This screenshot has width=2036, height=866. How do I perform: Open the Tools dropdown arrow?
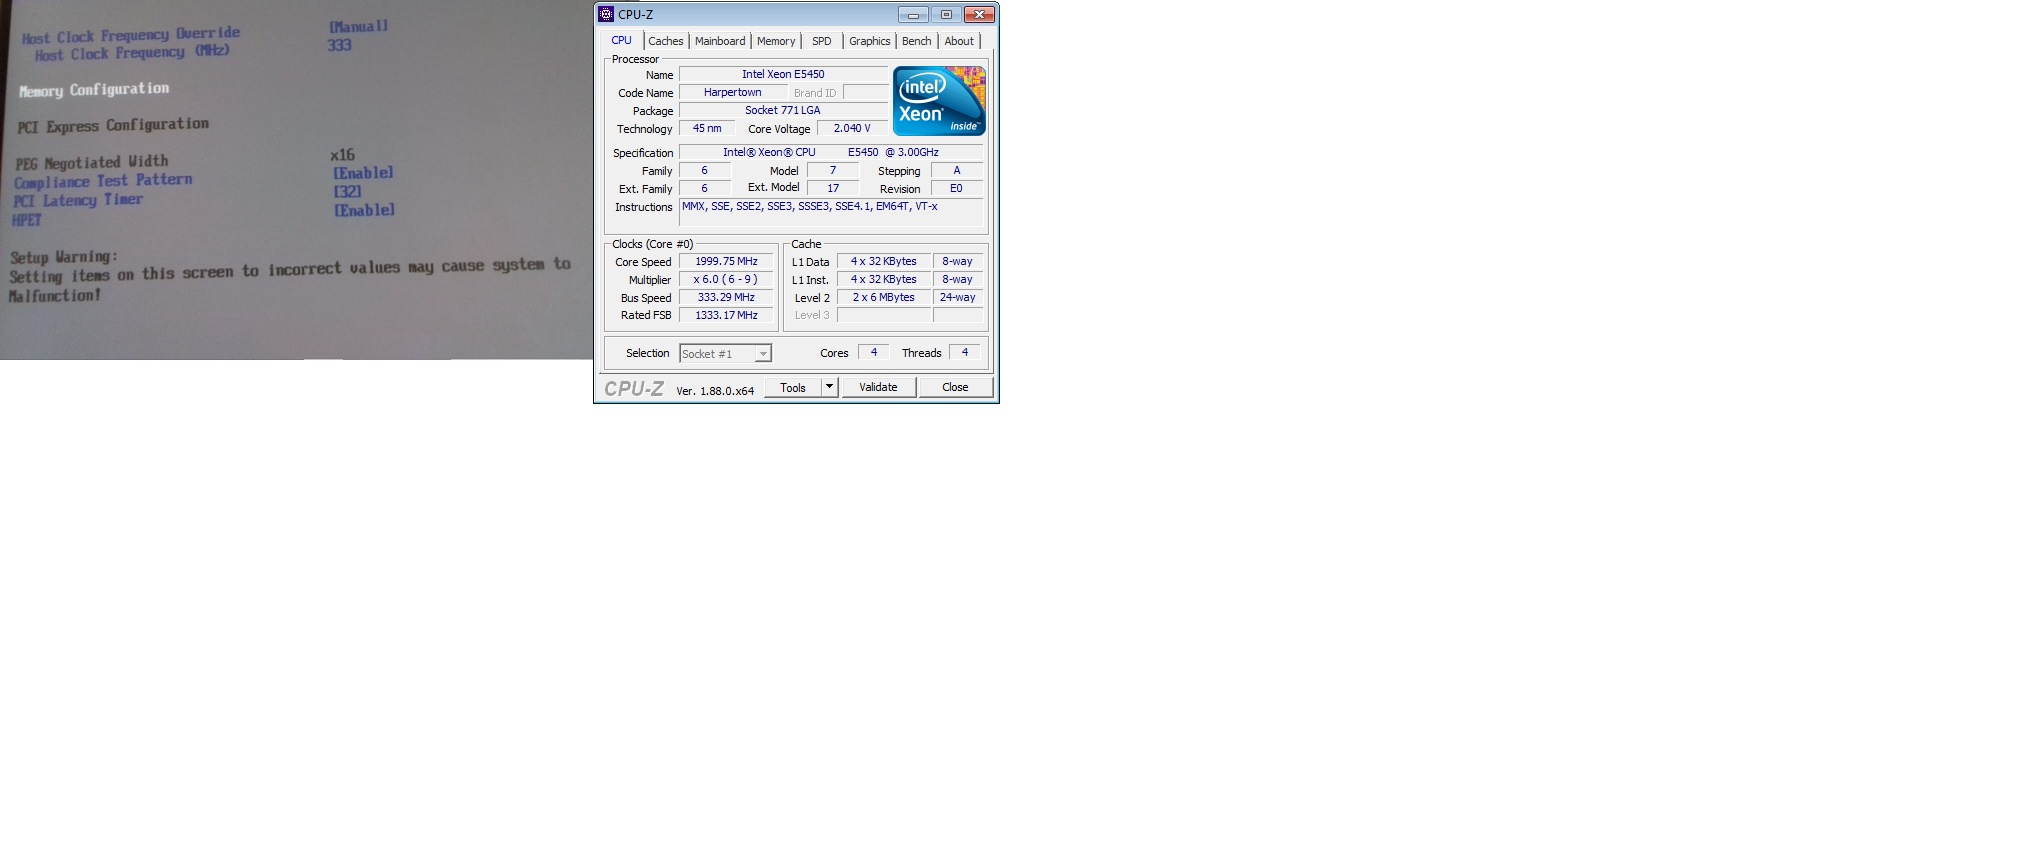829,387
